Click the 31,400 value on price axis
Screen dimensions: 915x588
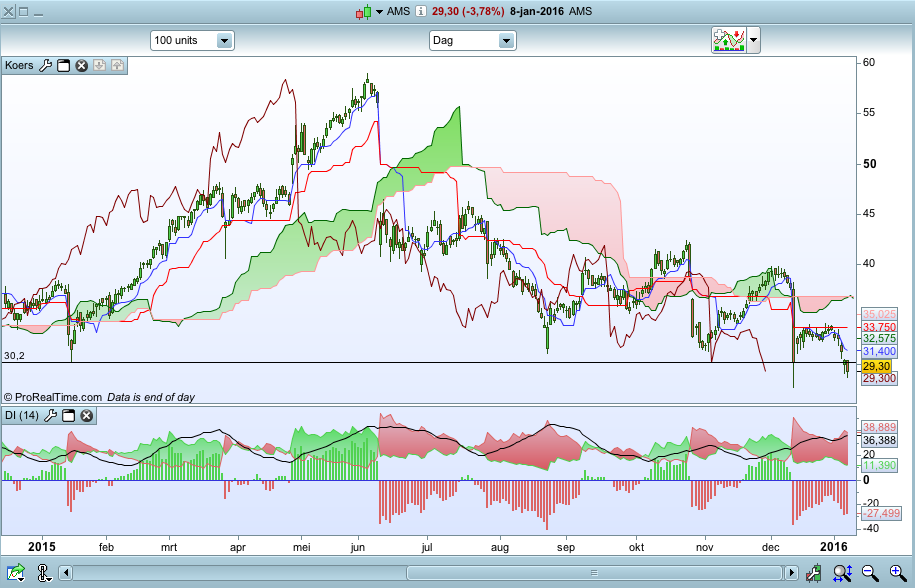[879, 351]
